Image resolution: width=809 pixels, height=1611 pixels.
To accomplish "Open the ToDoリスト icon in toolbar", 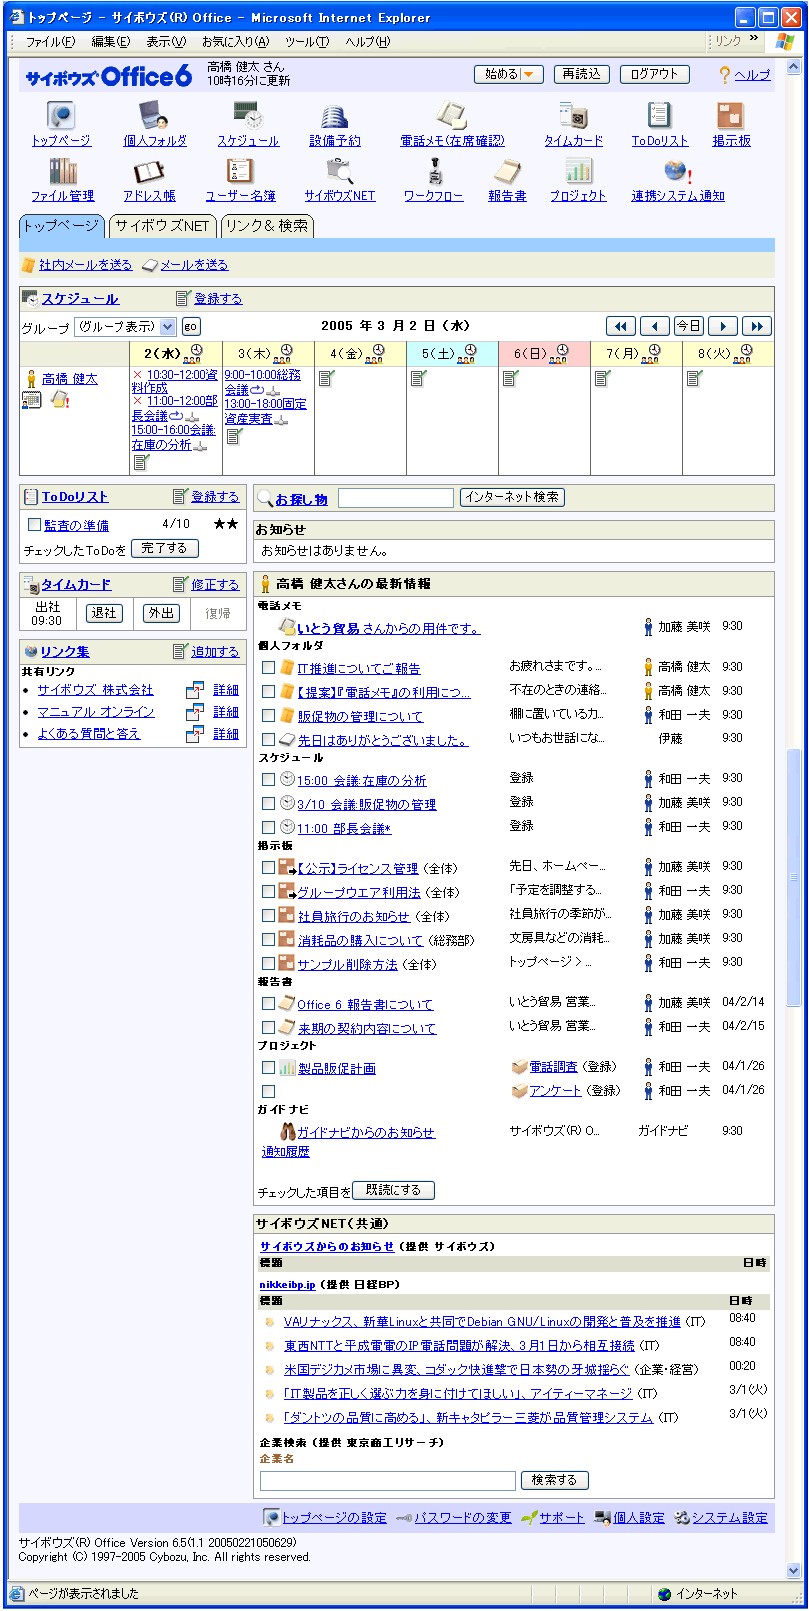I will pos(659,116).
